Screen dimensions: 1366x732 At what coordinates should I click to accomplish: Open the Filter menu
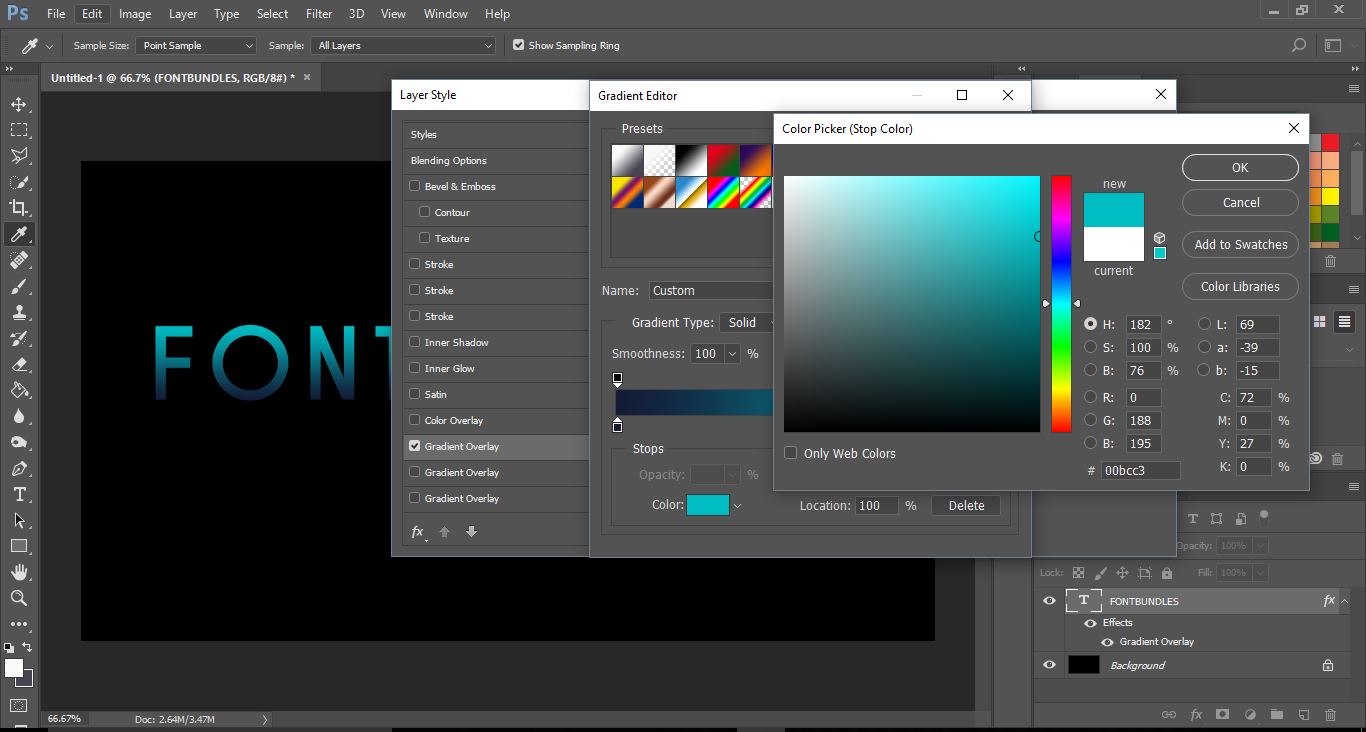[319, 14]
